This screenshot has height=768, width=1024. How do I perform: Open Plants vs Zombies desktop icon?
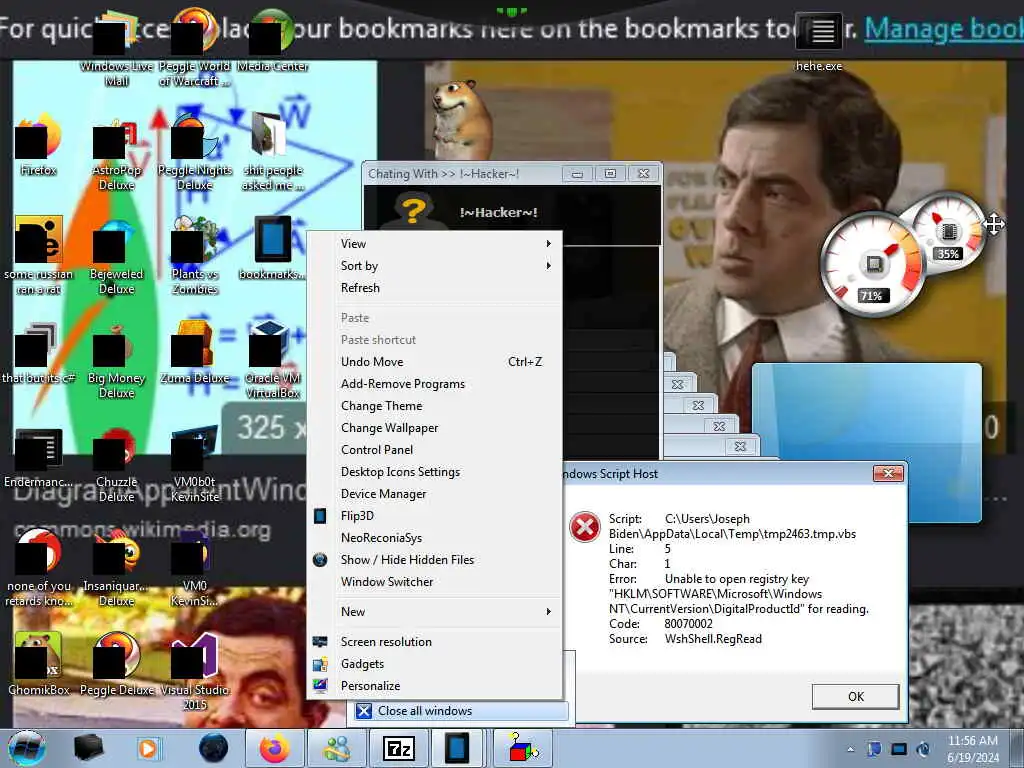[195, 257]
